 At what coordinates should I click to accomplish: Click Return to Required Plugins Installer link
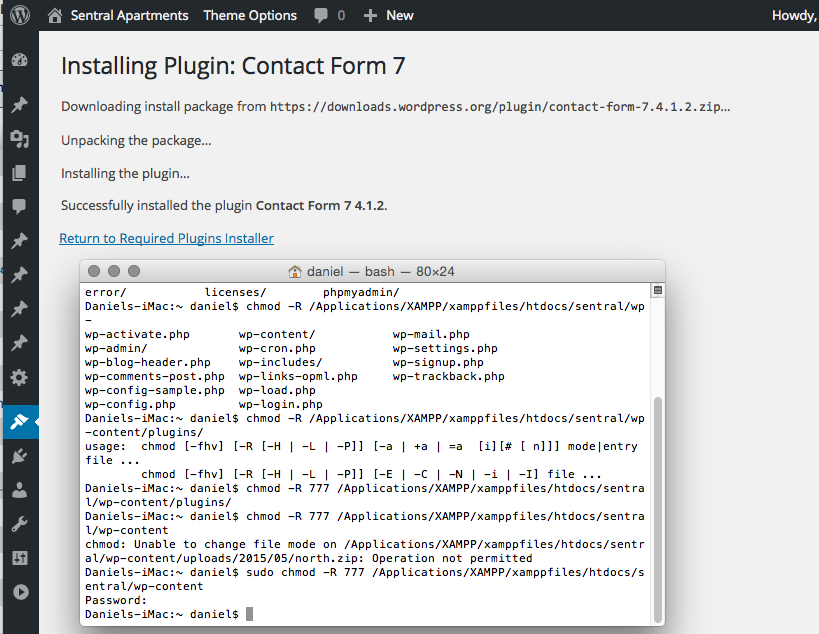(x=166, y=238)
